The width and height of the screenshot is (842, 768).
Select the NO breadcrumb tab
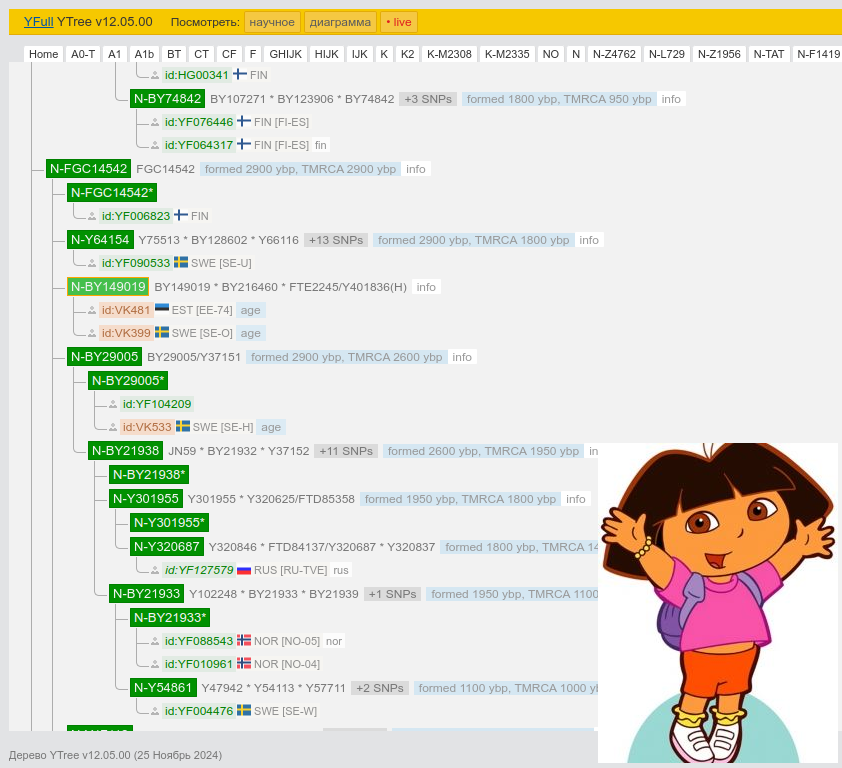pos(550,54)
